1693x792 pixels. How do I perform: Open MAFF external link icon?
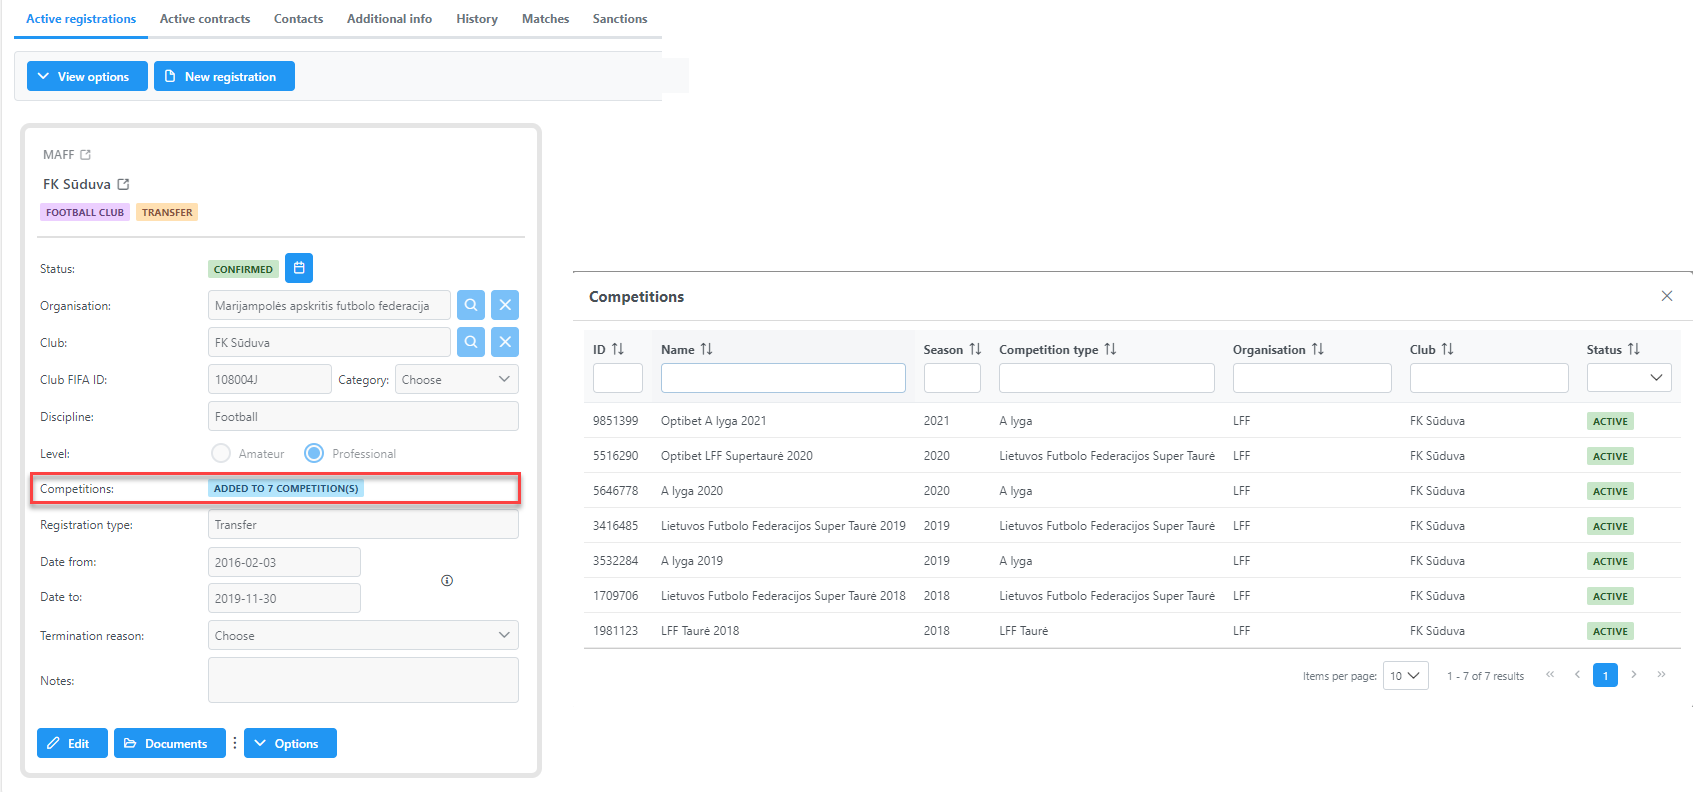(86, 155)
